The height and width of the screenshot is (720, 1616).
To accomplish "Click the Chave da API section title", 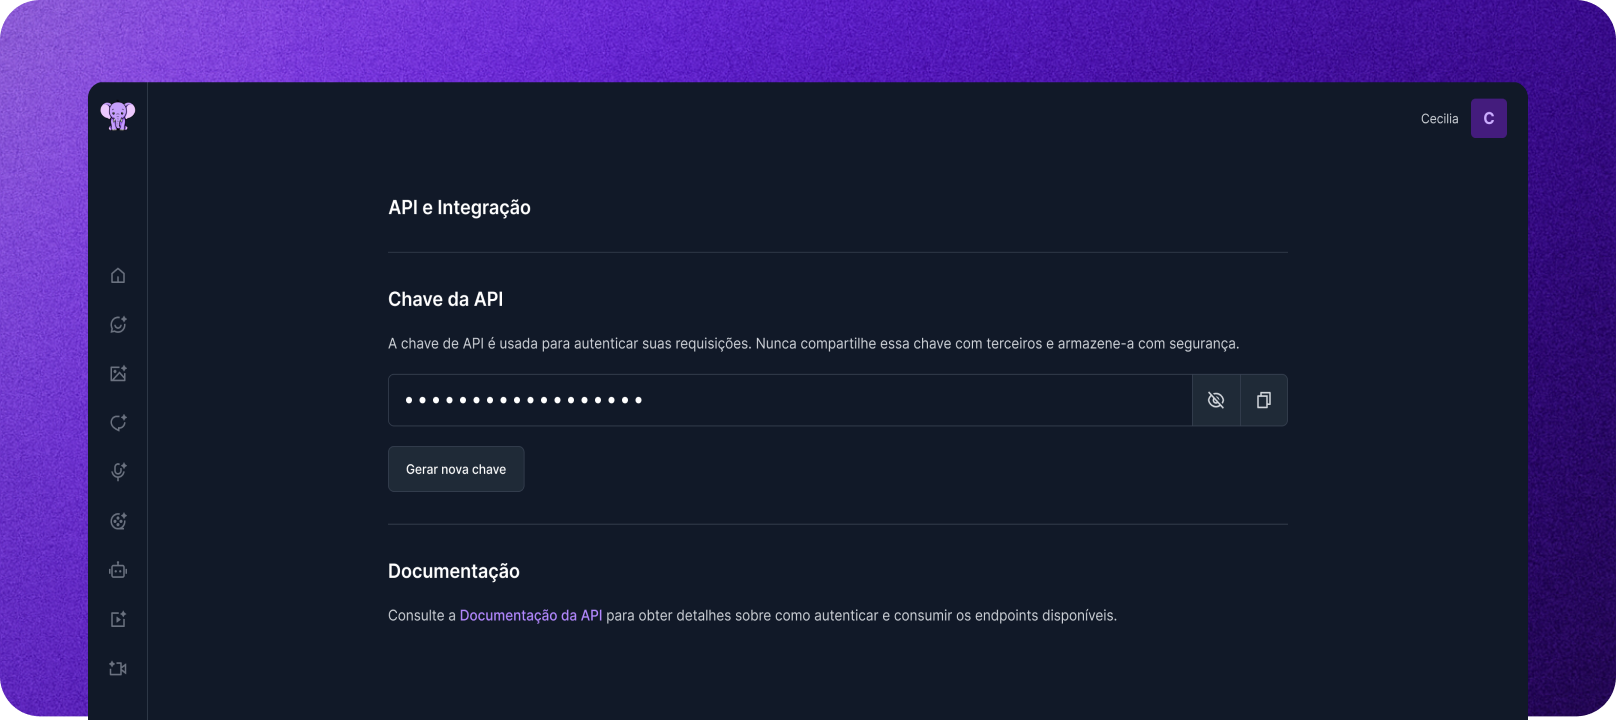I will point(445,299).
